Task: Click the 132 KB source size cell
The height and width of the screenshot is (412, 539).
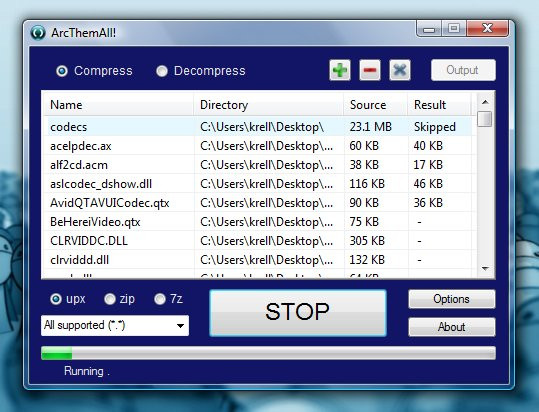Action: 367,259
